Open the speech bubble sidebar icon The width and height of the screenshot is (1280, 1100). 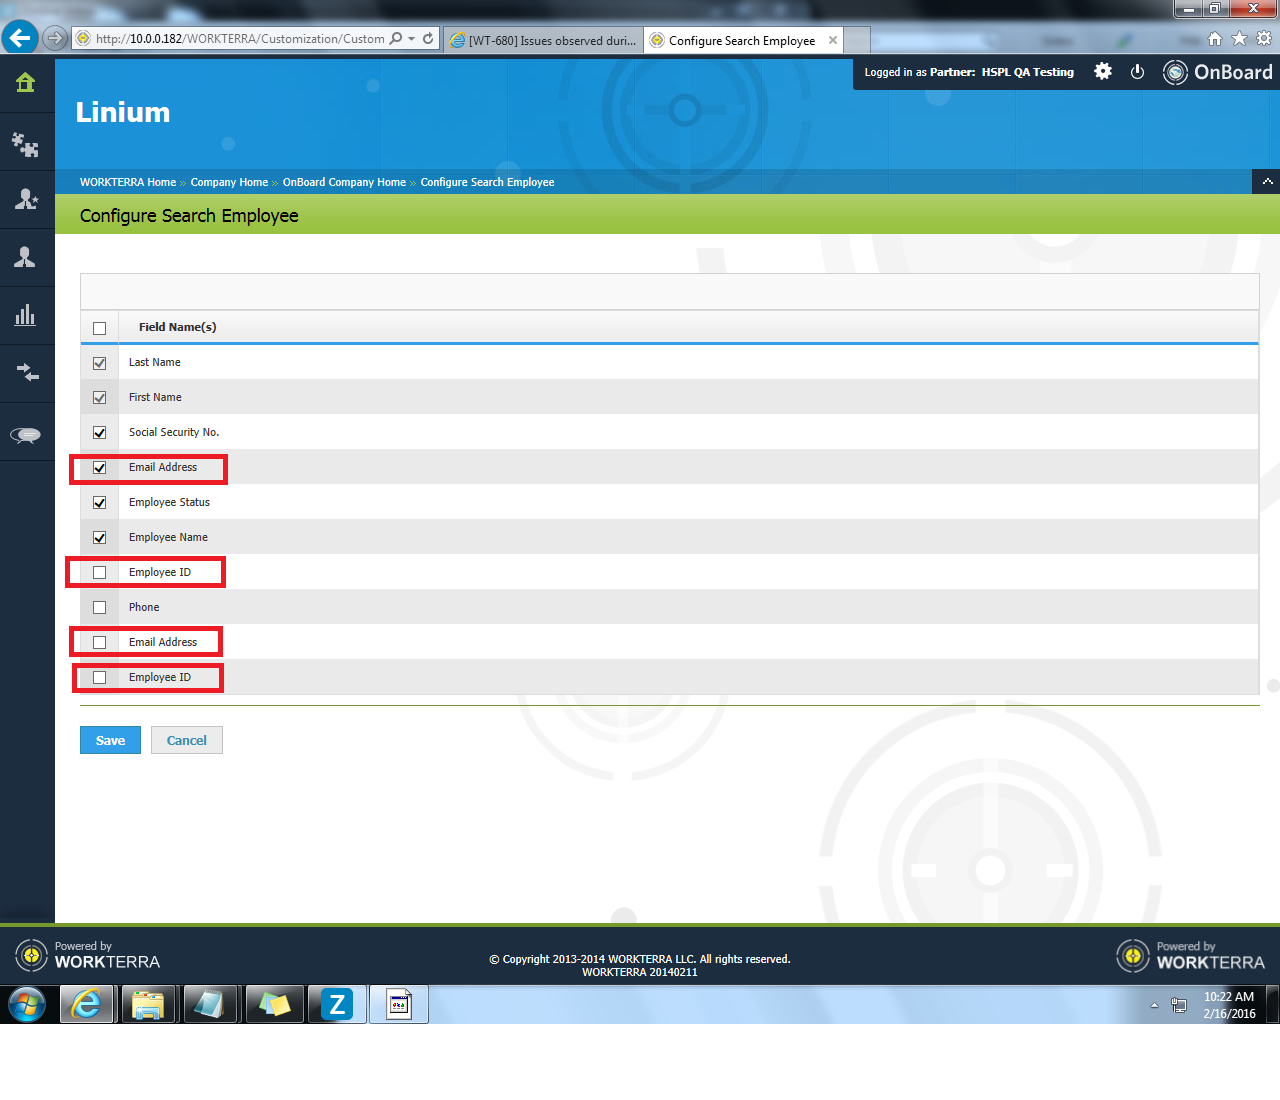pos(26,434)
